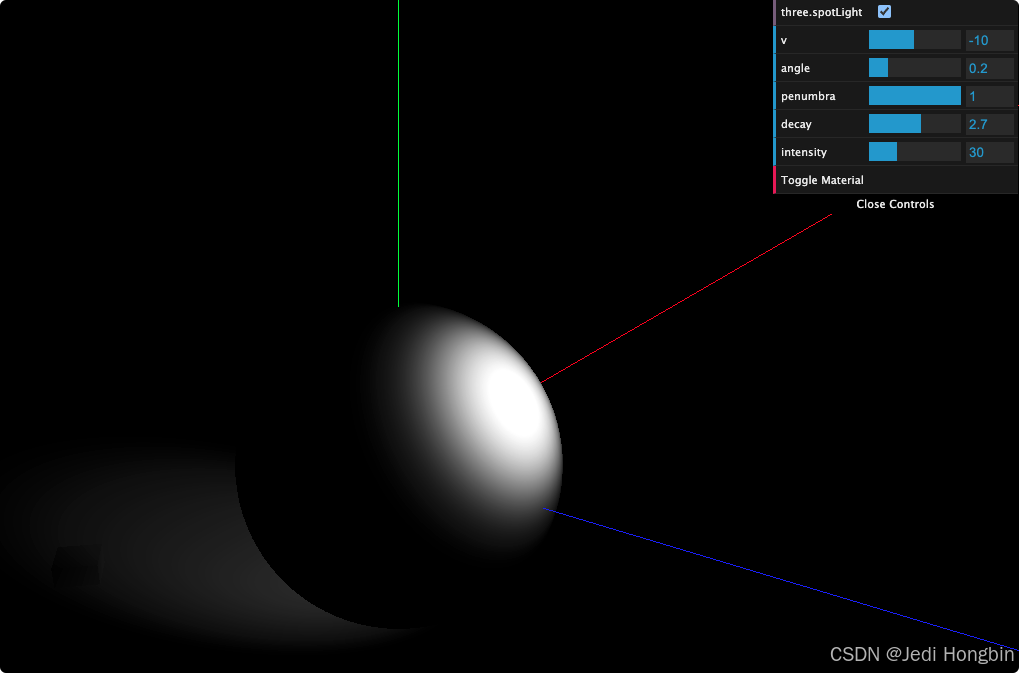Click the angle label text
This screenshot has height=673, width=1019.
click(795, 68)
